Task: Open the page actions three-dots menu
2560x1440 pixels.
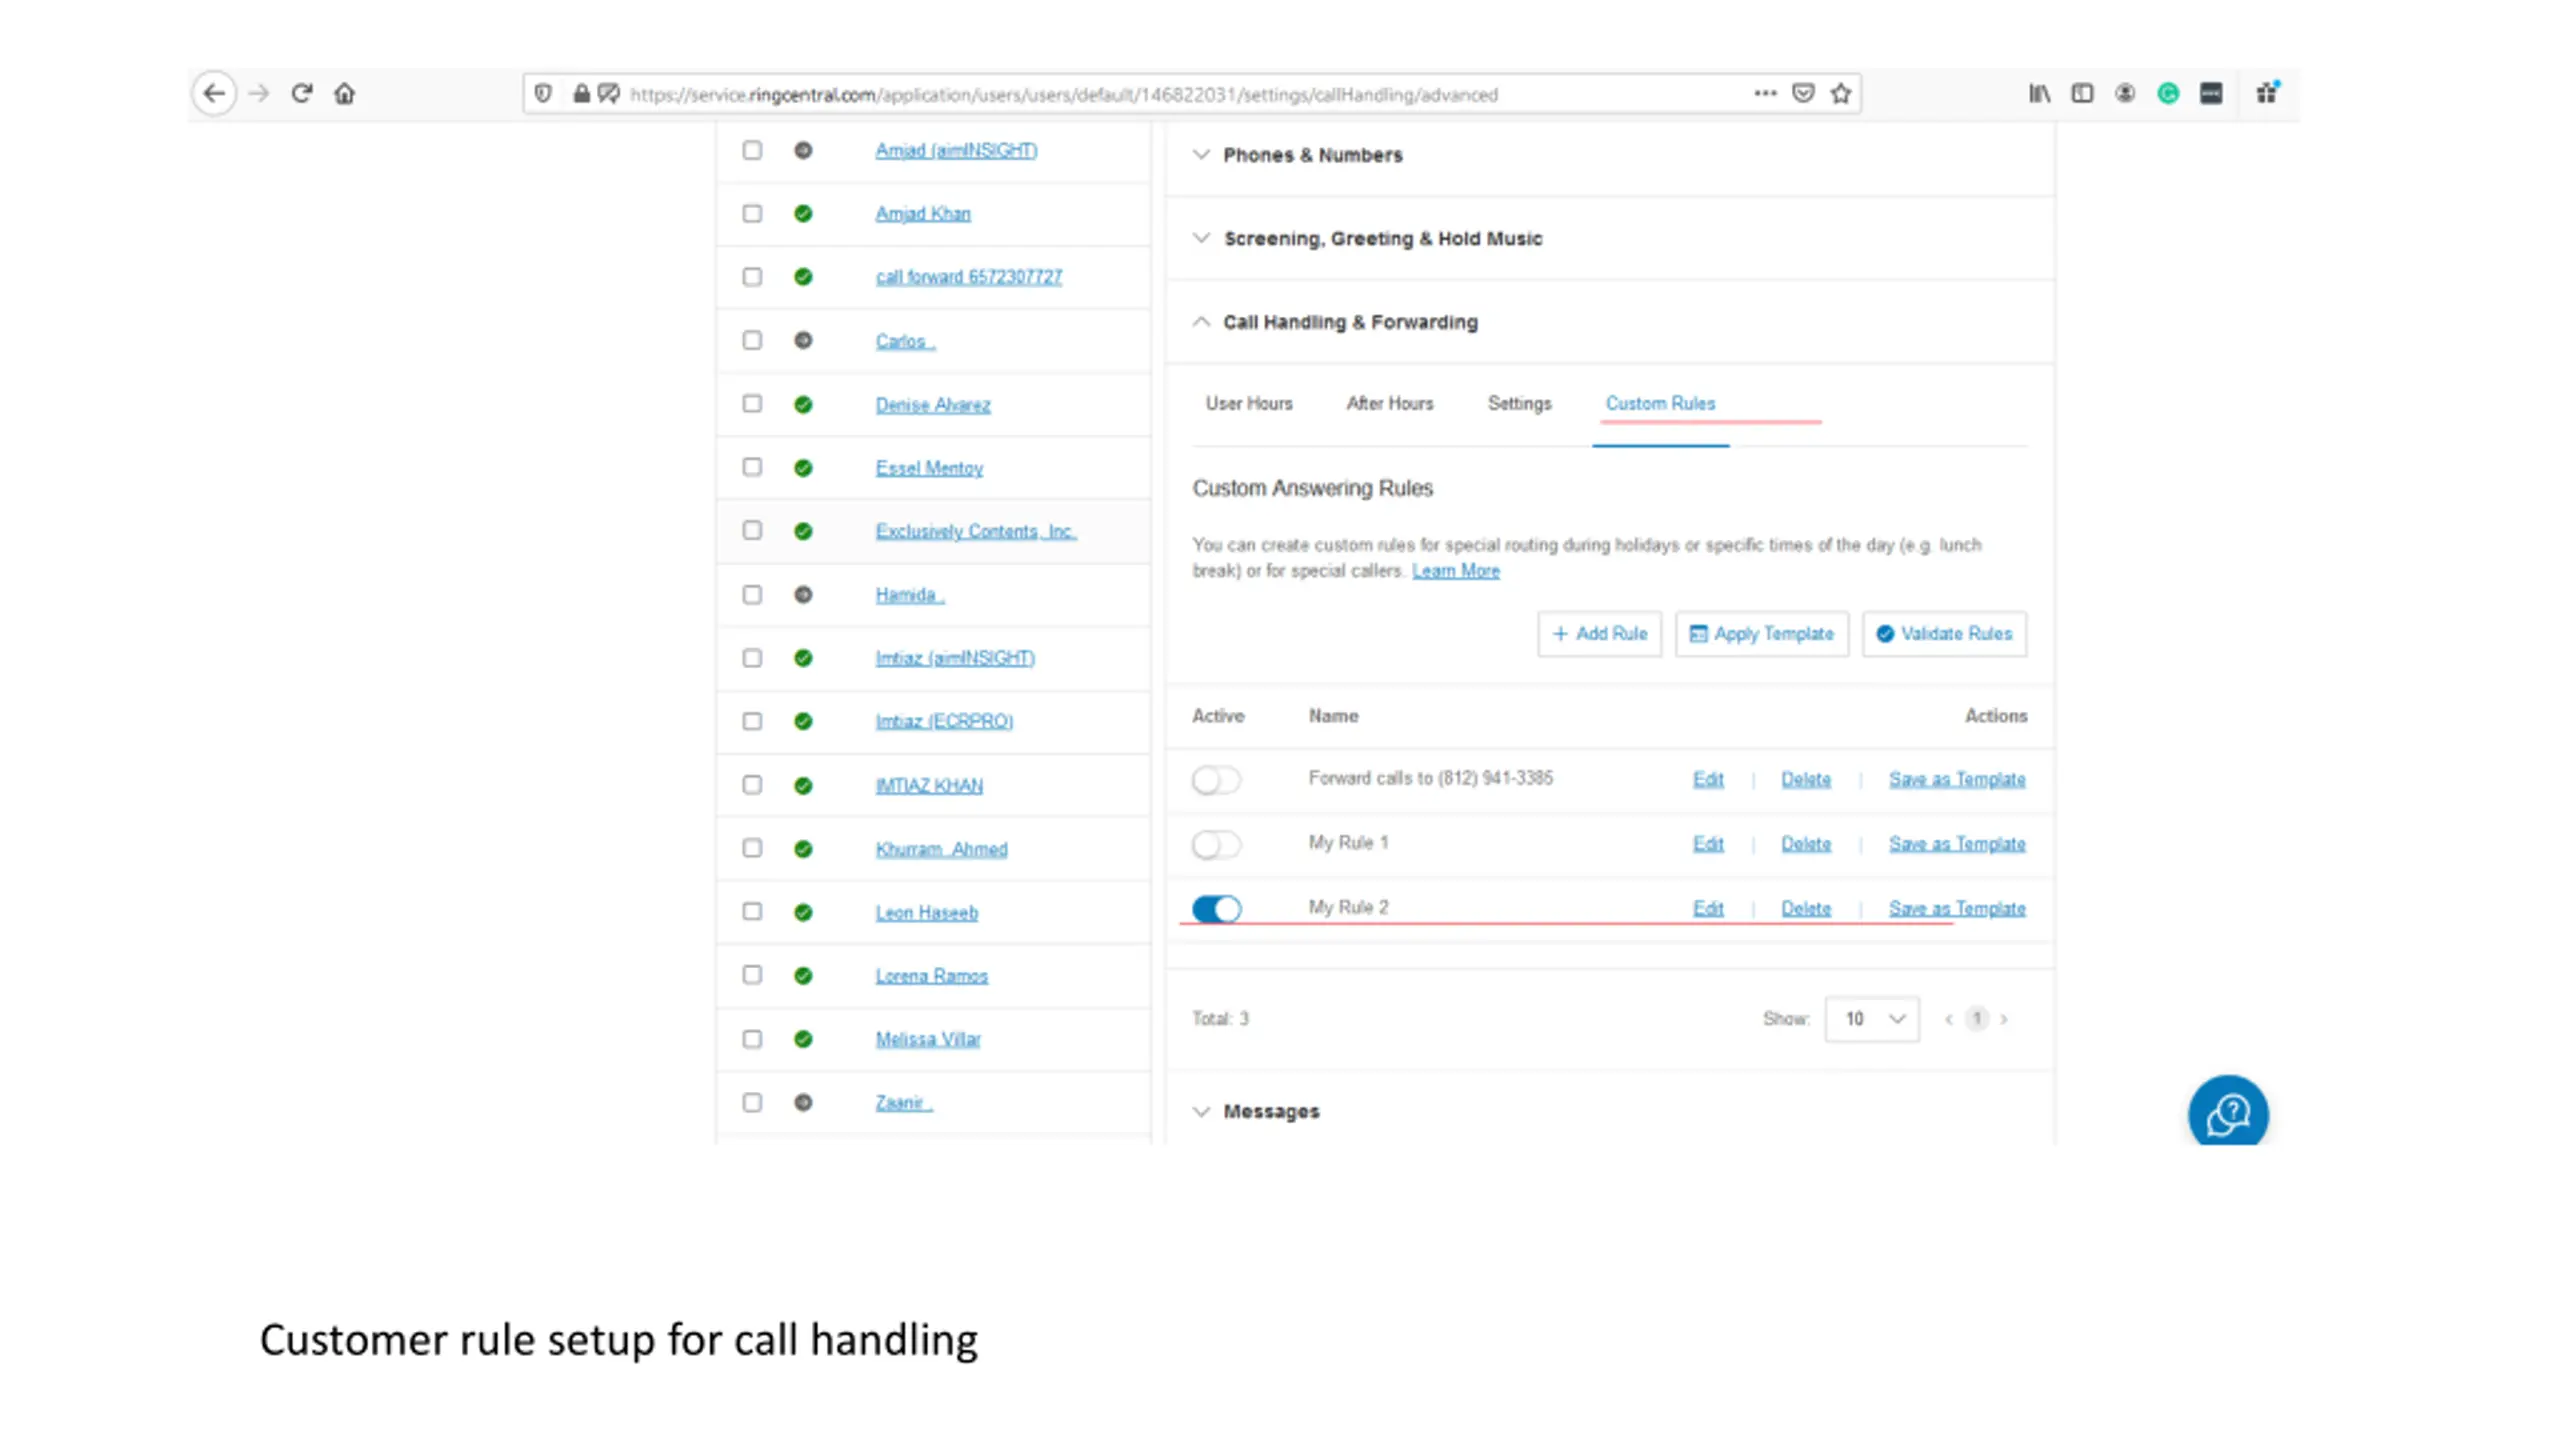Action: 1765,94
